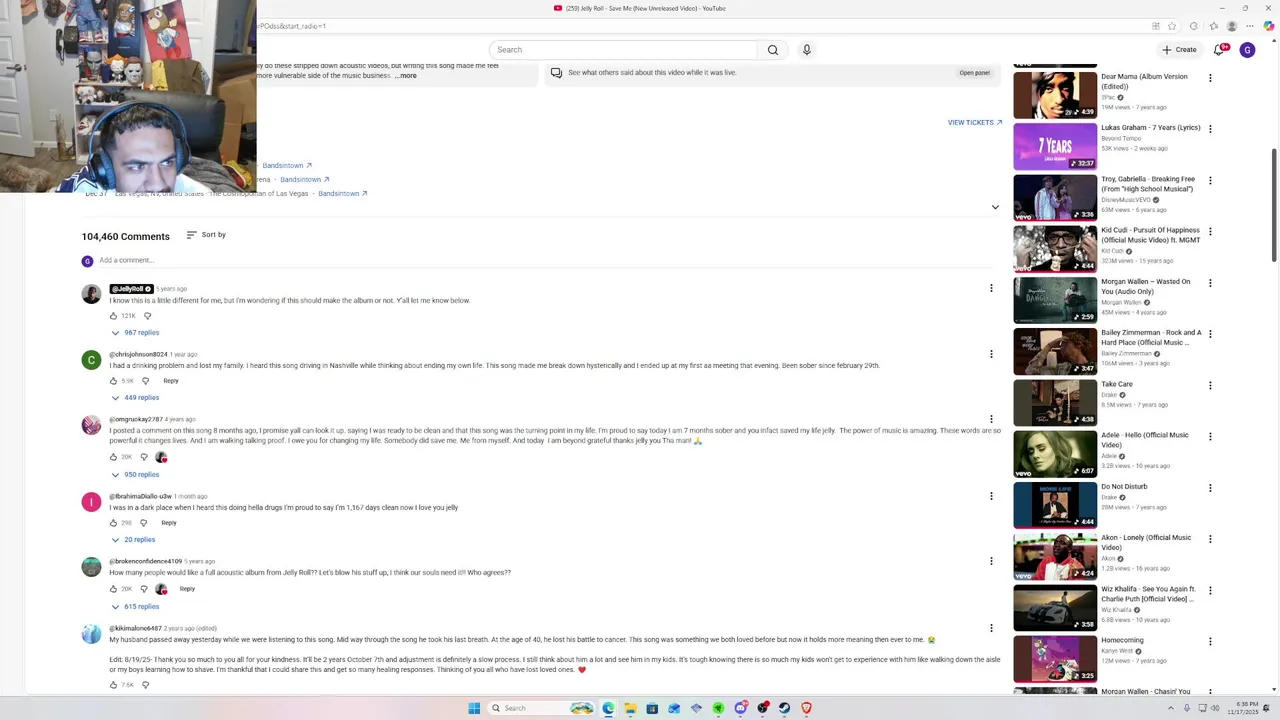Expand the 967 replies thread

click(x=135, y=332)
